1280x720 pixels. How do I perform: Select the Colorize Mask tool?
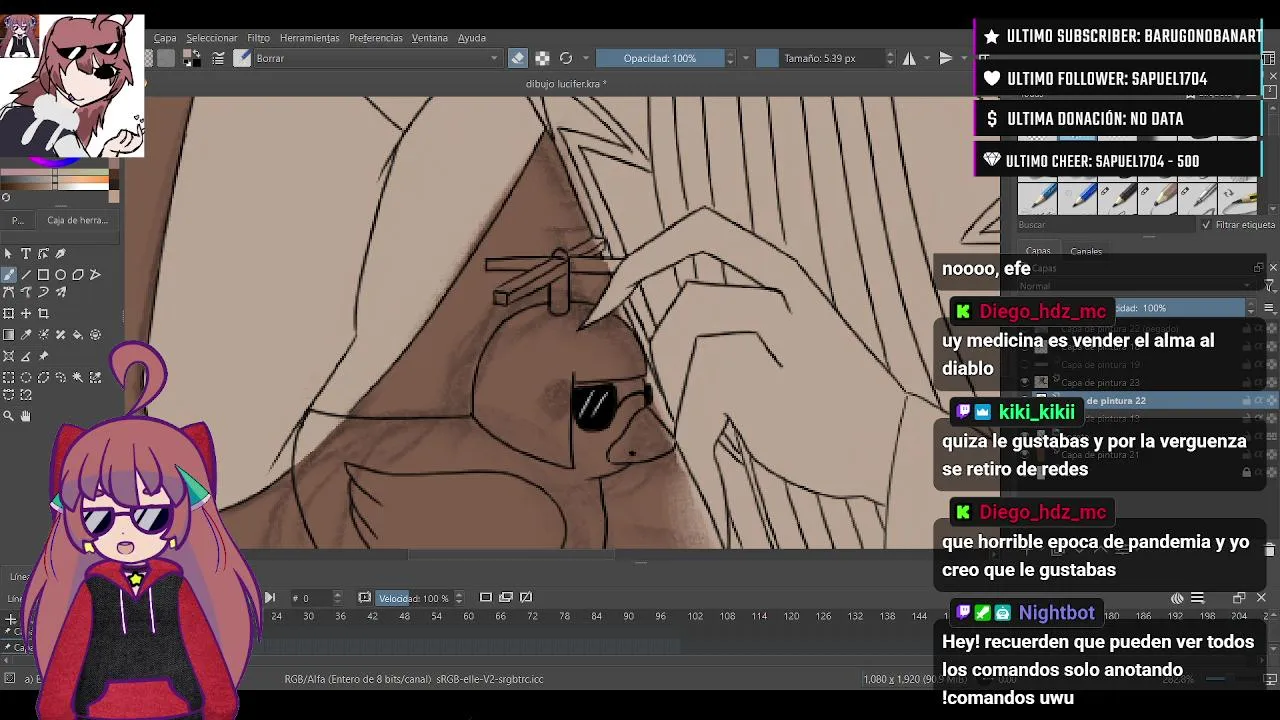43,335
